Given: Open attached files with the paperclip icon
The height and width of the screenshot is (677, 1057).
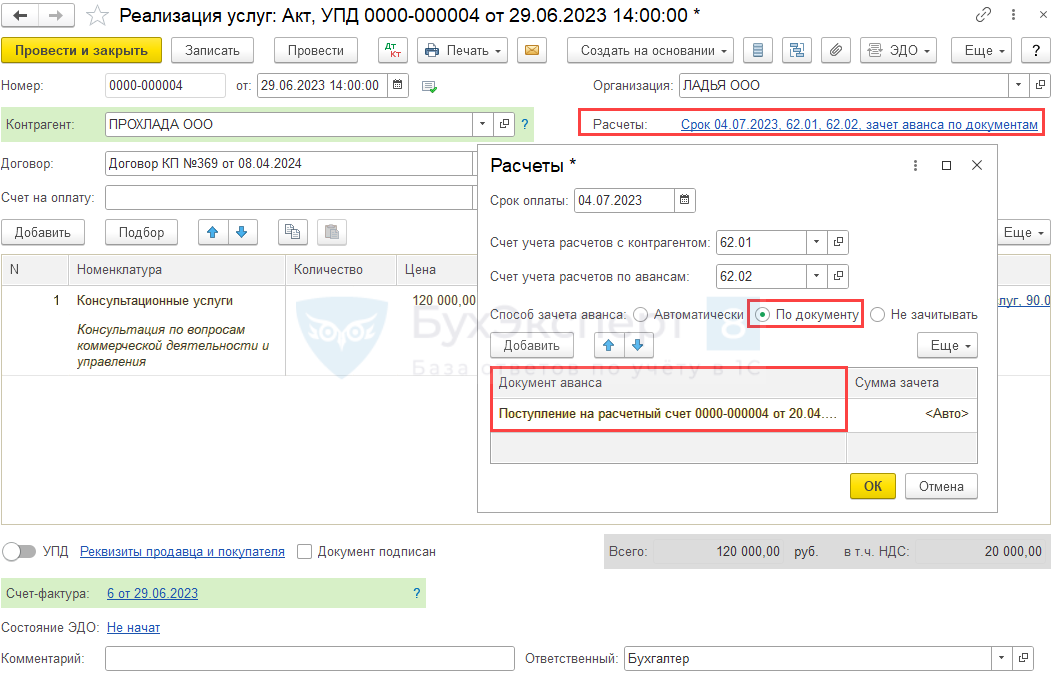Looking at the screenshot, I should pyautogui.click(x=836, y=51).
